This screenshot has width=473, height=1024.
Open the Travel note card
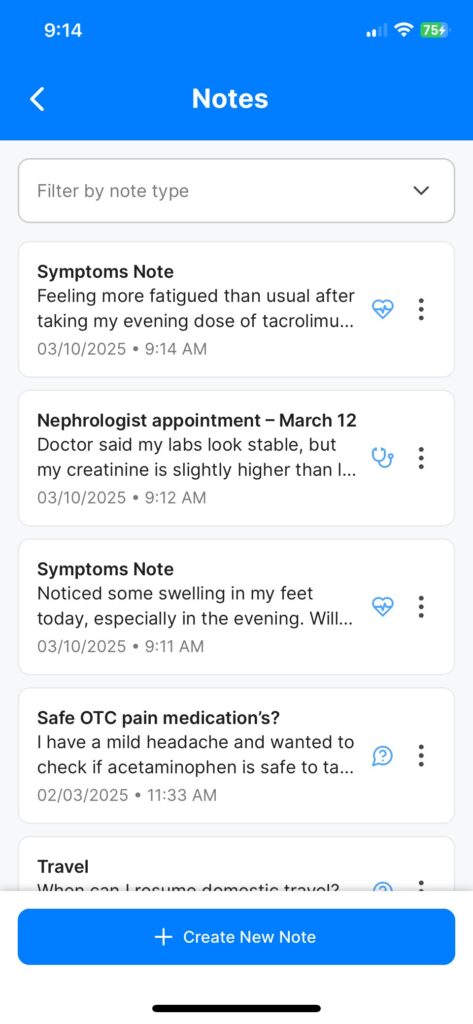236,864
